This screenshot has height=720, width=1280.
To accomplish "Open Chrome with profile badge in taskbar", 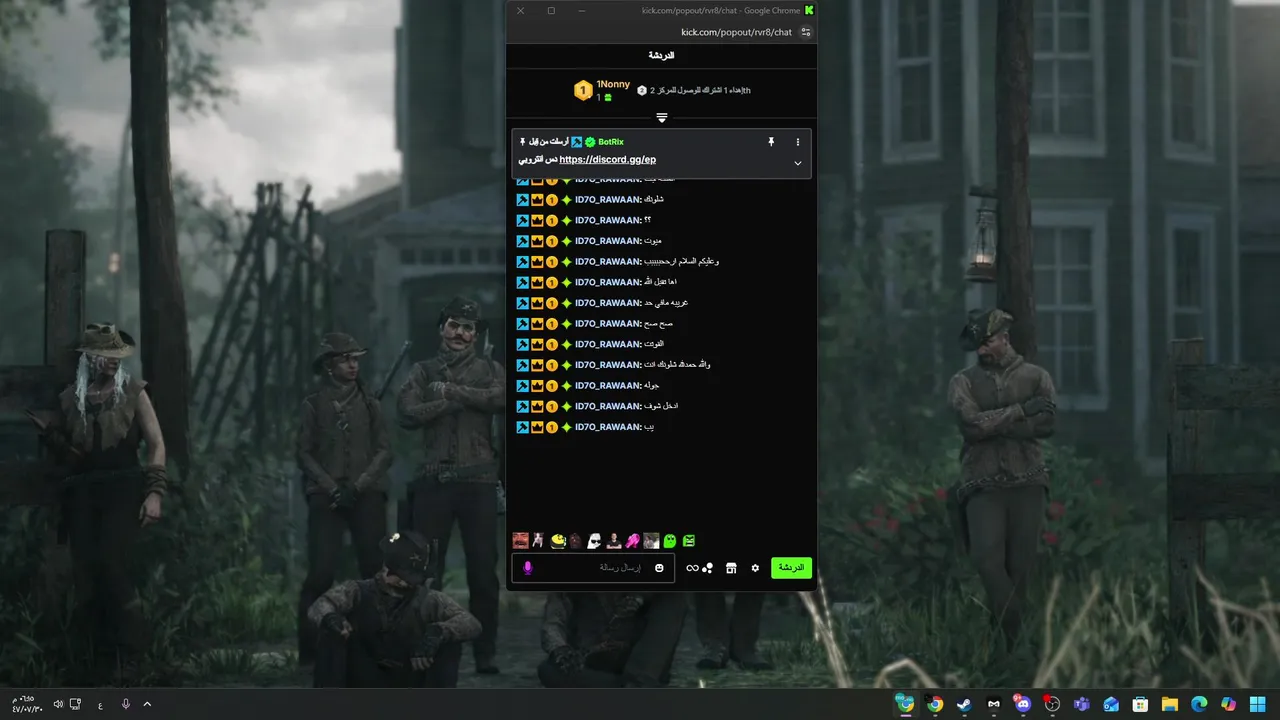I will [905, 704].
